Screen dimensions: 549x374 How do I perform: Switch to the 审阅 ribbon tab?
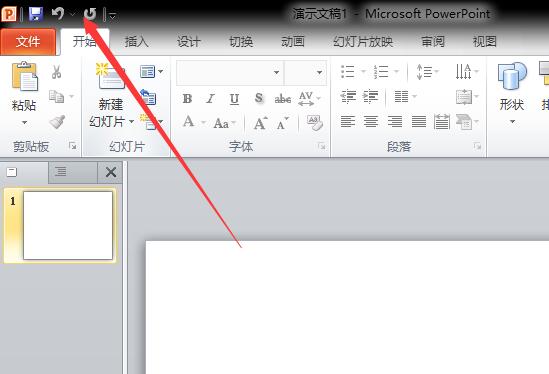click(x=433, y=42)
